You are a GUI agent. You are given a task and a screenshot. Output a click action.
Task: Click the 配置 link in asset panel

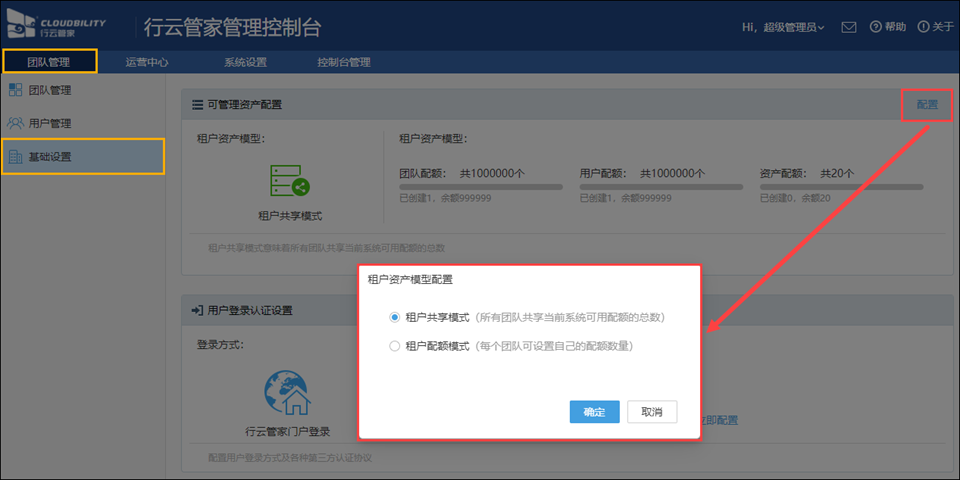927,104
